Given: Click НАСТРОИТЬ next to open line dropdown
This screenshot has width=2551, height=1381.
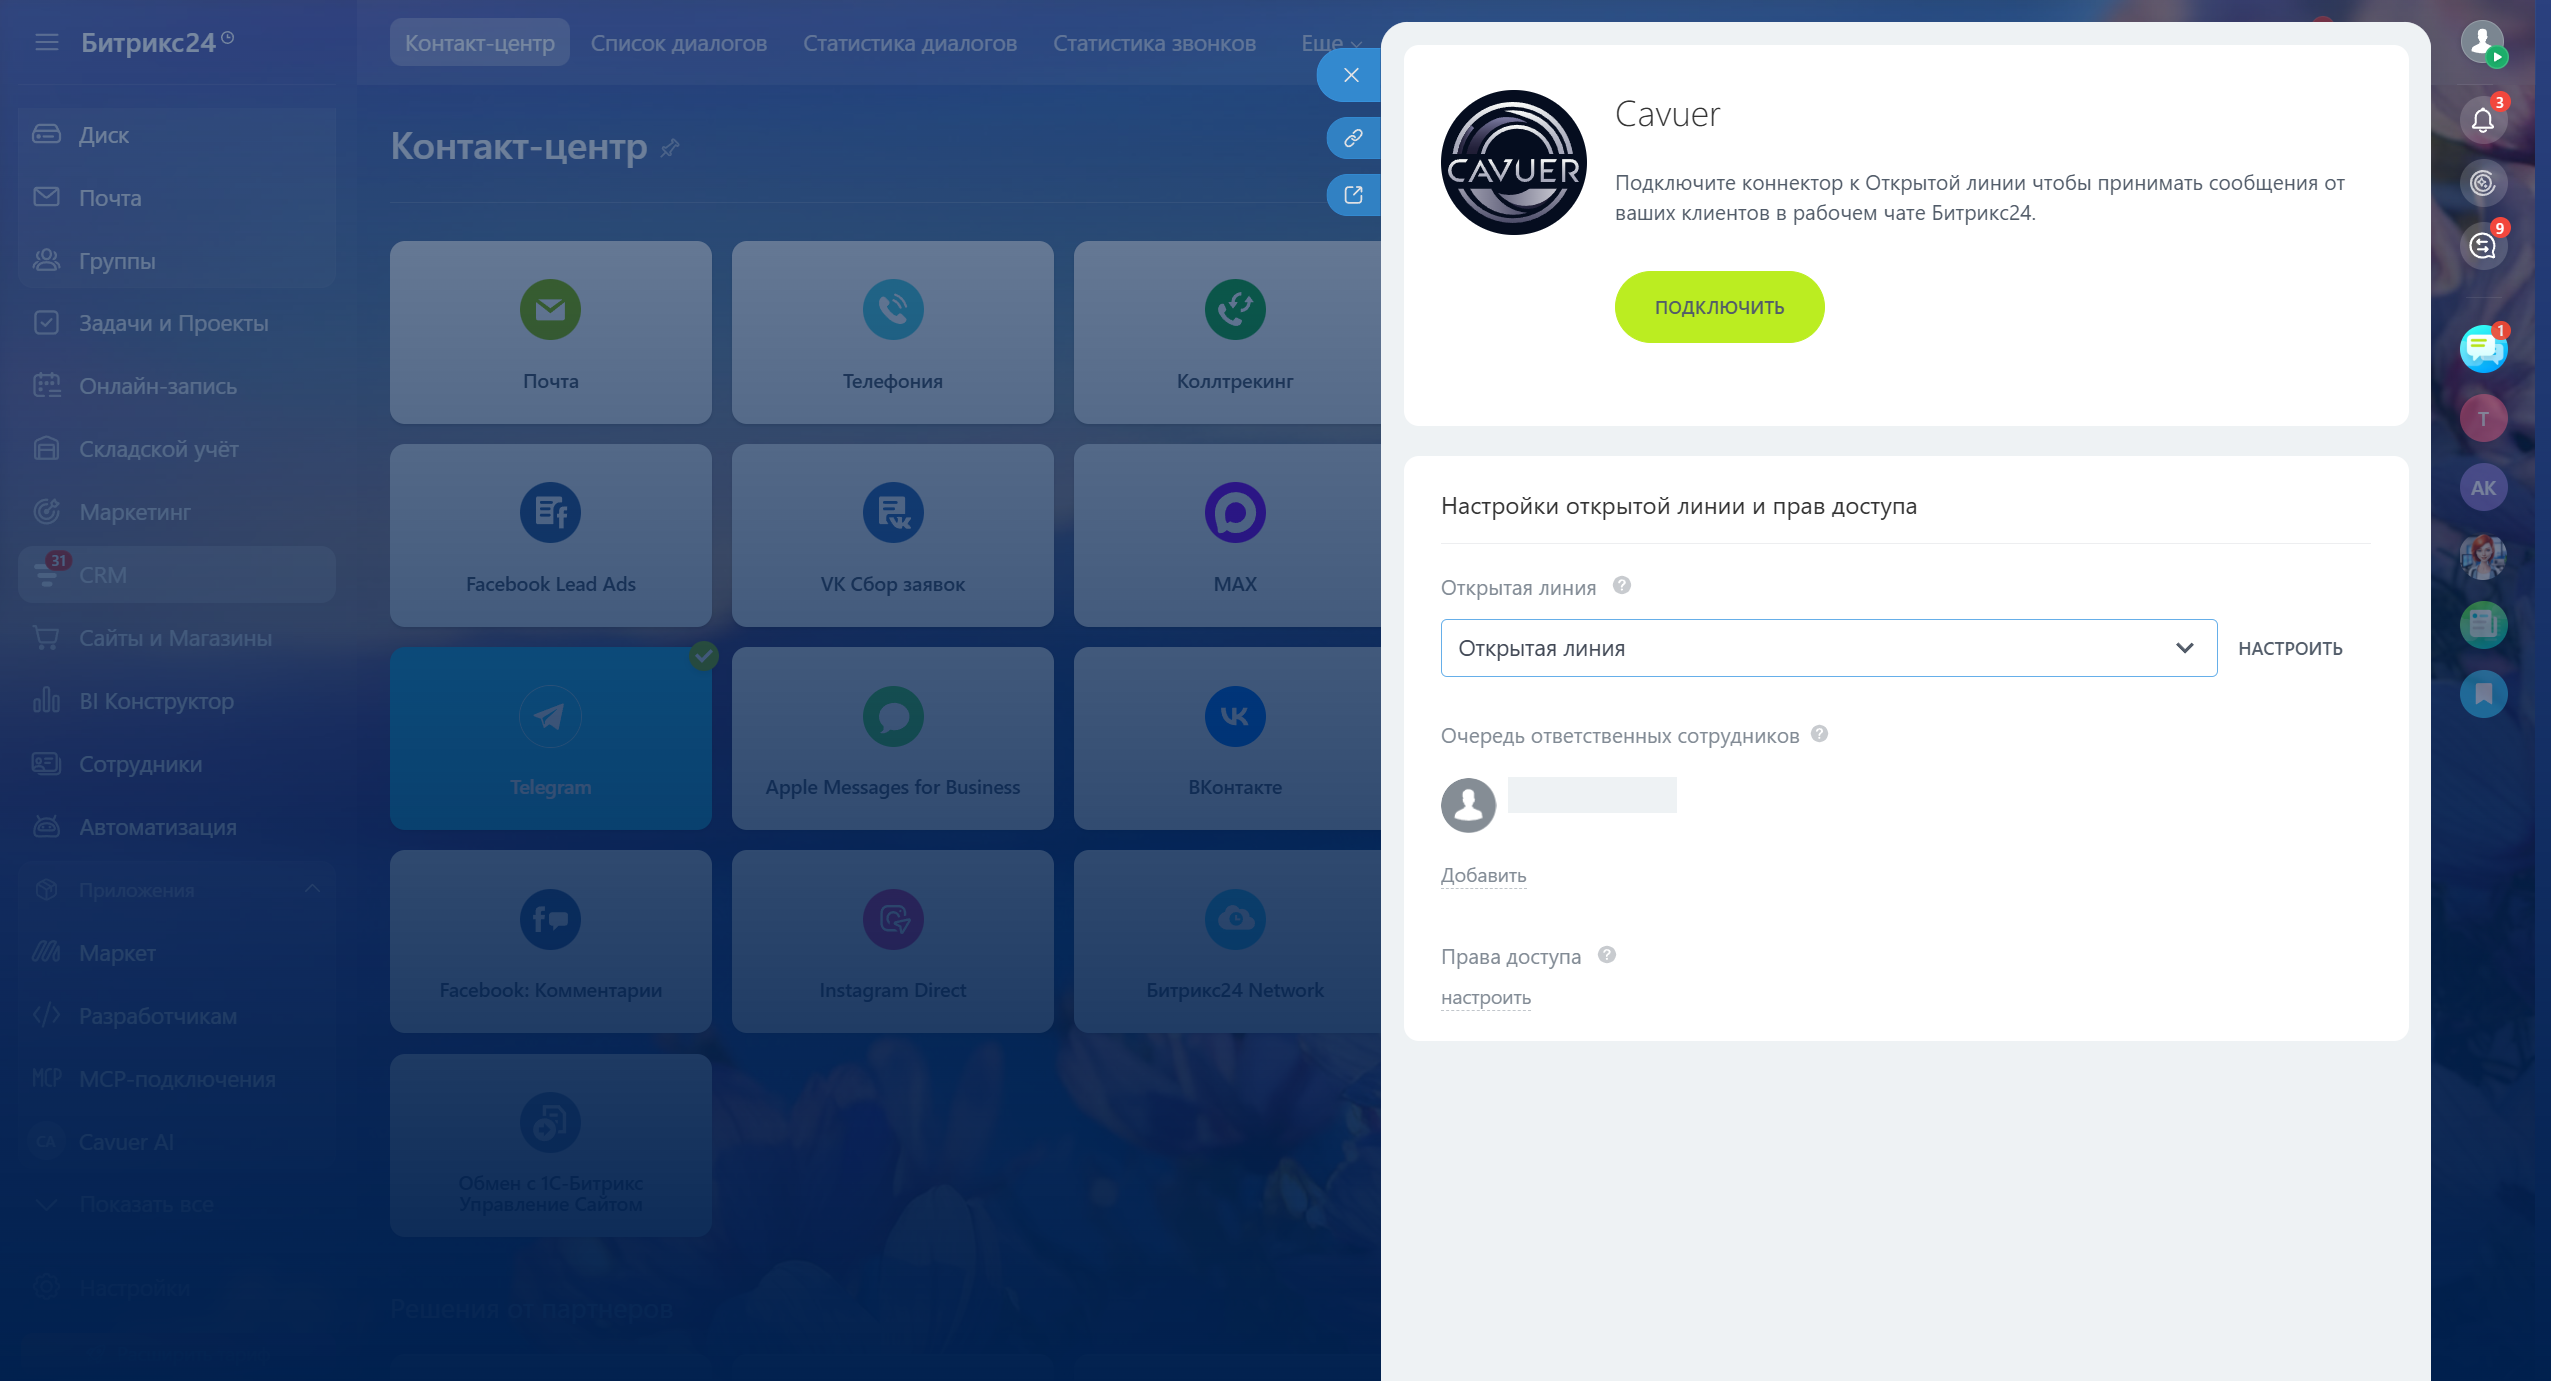Looking at the screenshot, I should pyautogui.click(x=2290, y=648).
